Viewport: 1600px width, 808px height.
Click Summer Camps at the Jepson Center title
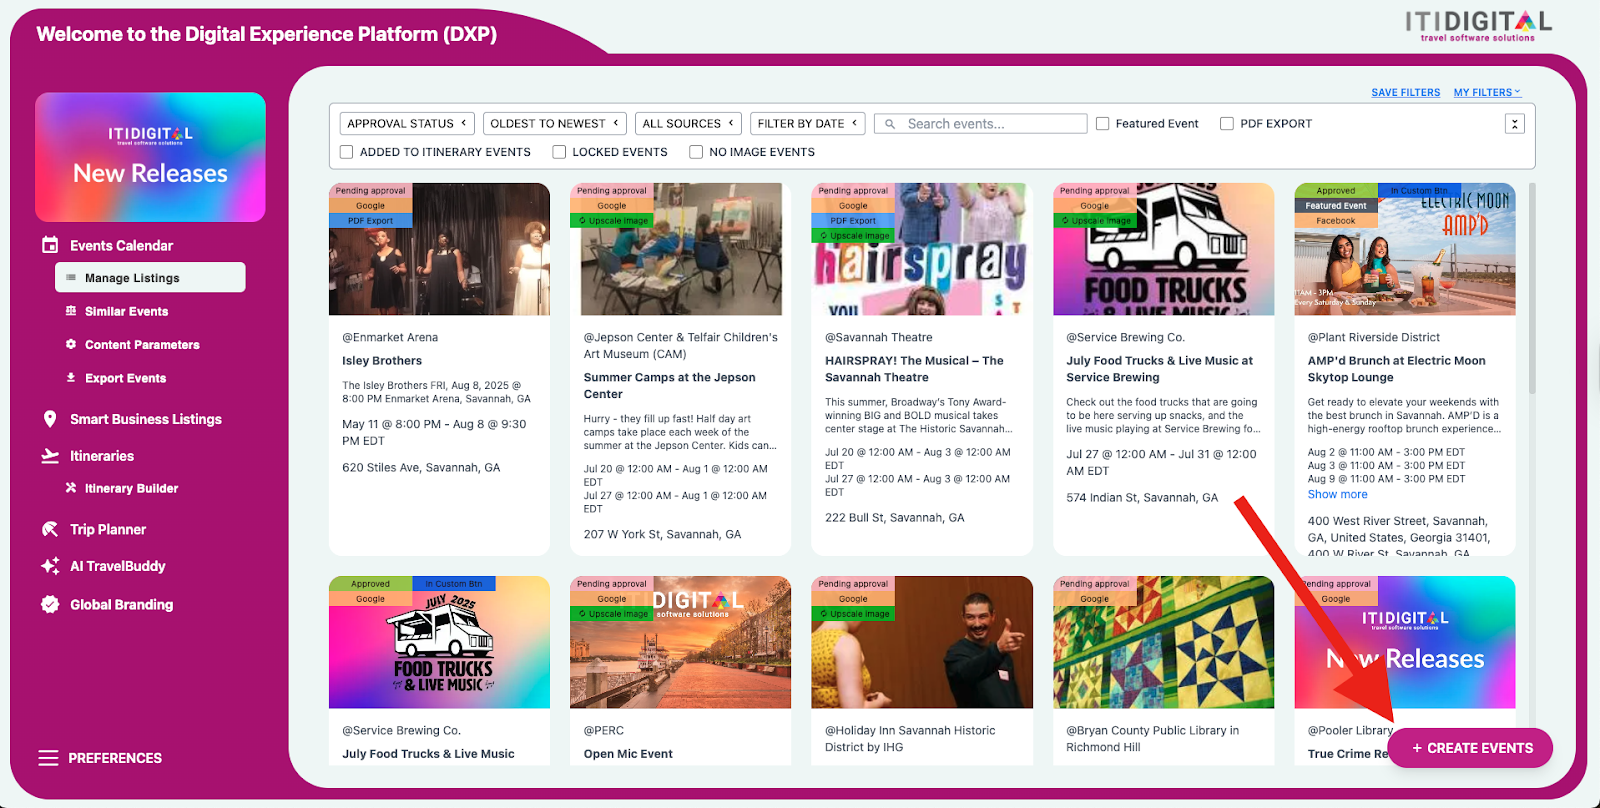669,386
